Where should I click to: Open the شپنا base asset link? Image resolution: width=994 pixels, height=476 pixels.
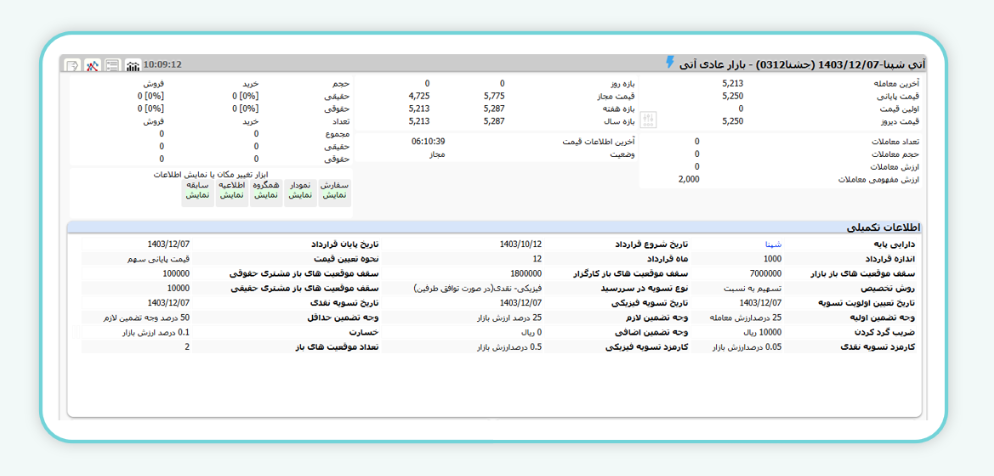click(774, 243)
